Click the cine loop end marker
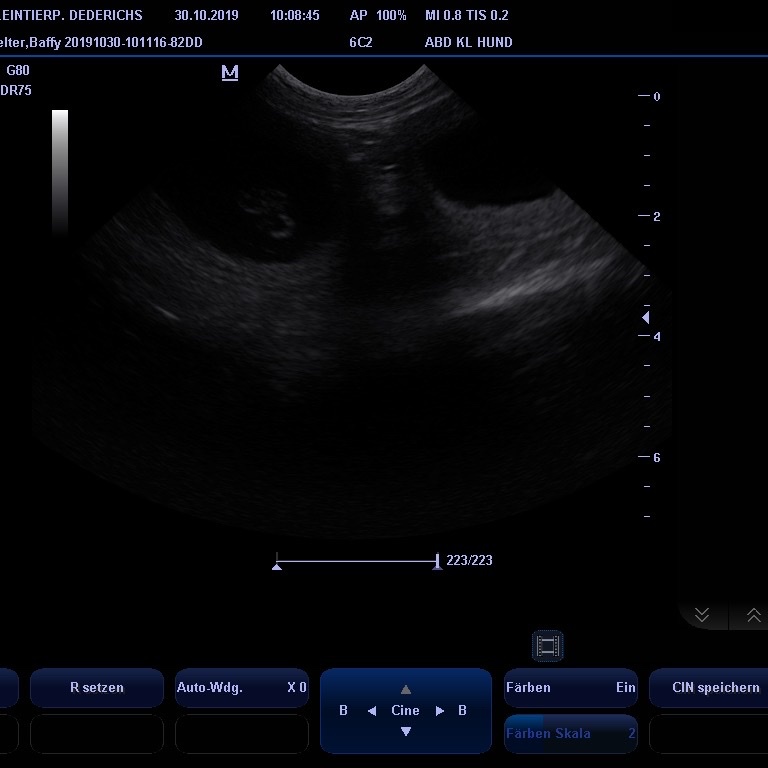768x768 pixels. coord(437,564)
